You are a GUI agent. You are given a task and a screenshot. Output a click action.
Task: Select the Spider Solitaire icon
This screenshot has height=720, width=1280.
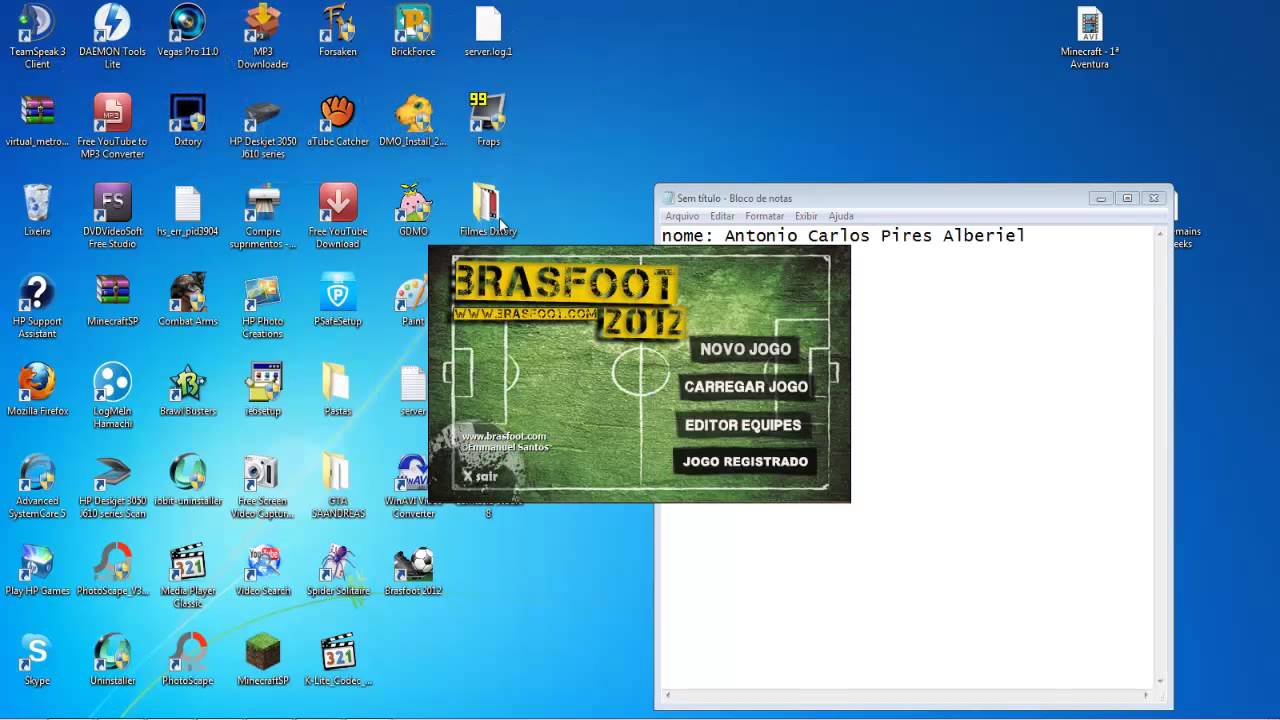tap(338, 571)
